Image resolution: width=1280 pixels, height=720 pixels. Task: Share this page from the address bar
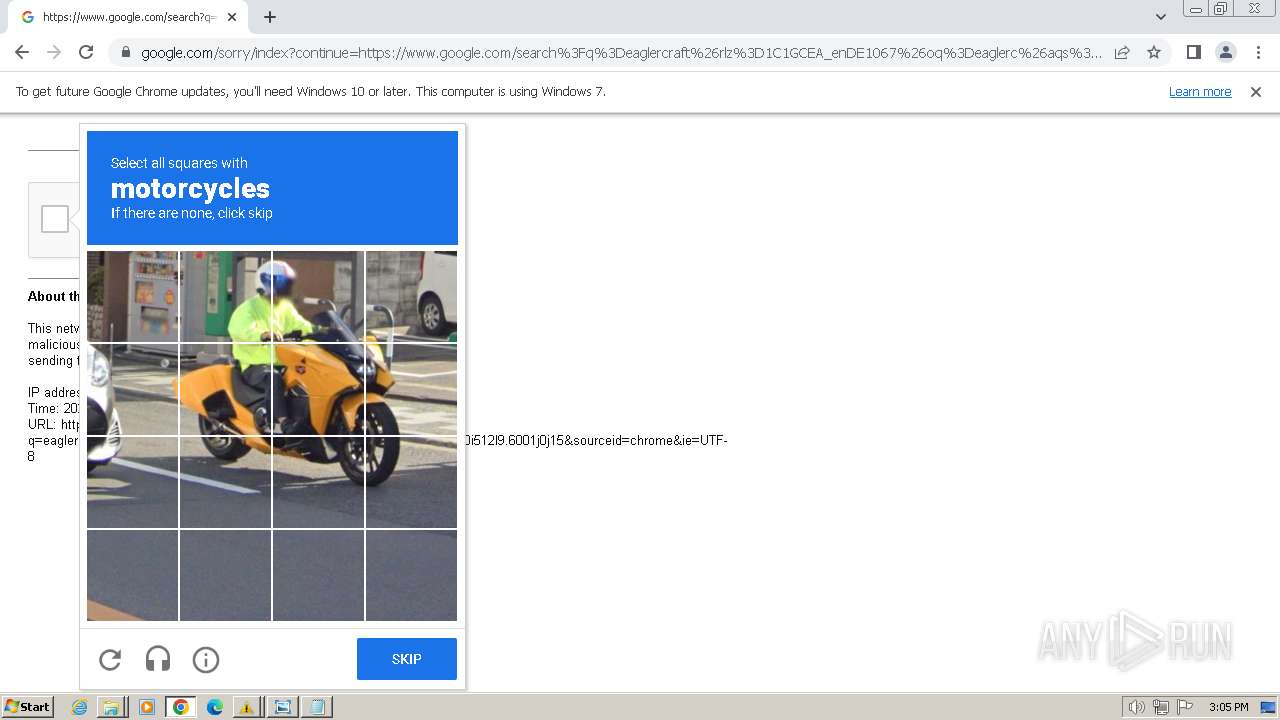[x=1122, y=52]
